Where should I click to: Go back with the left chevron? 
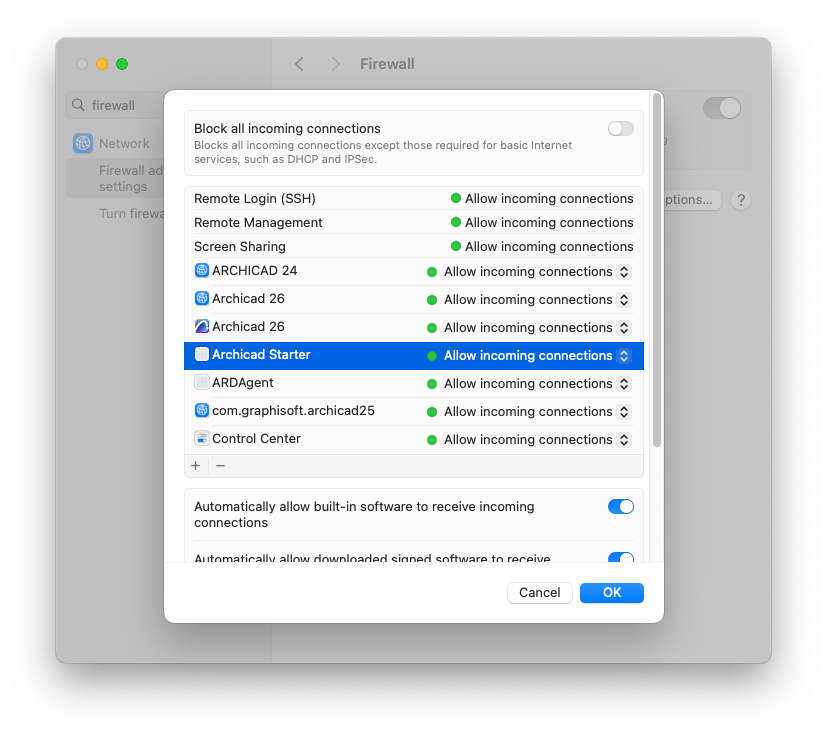[299, 64]
